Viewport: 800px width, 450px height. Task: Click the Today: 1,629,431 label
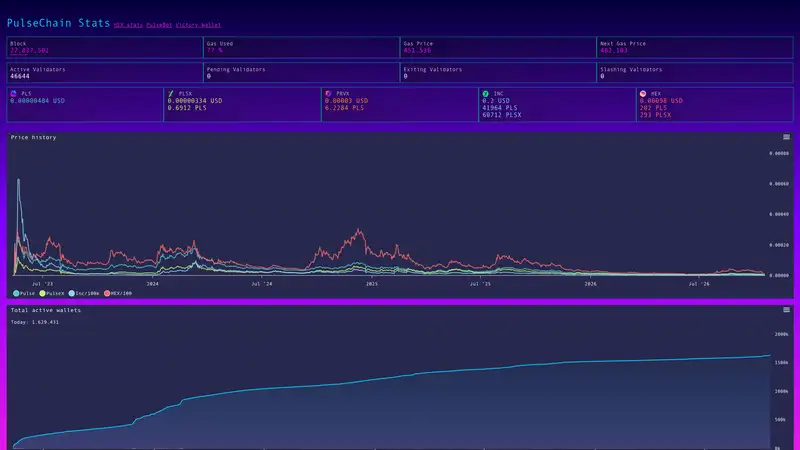click(x=35, y=322)
